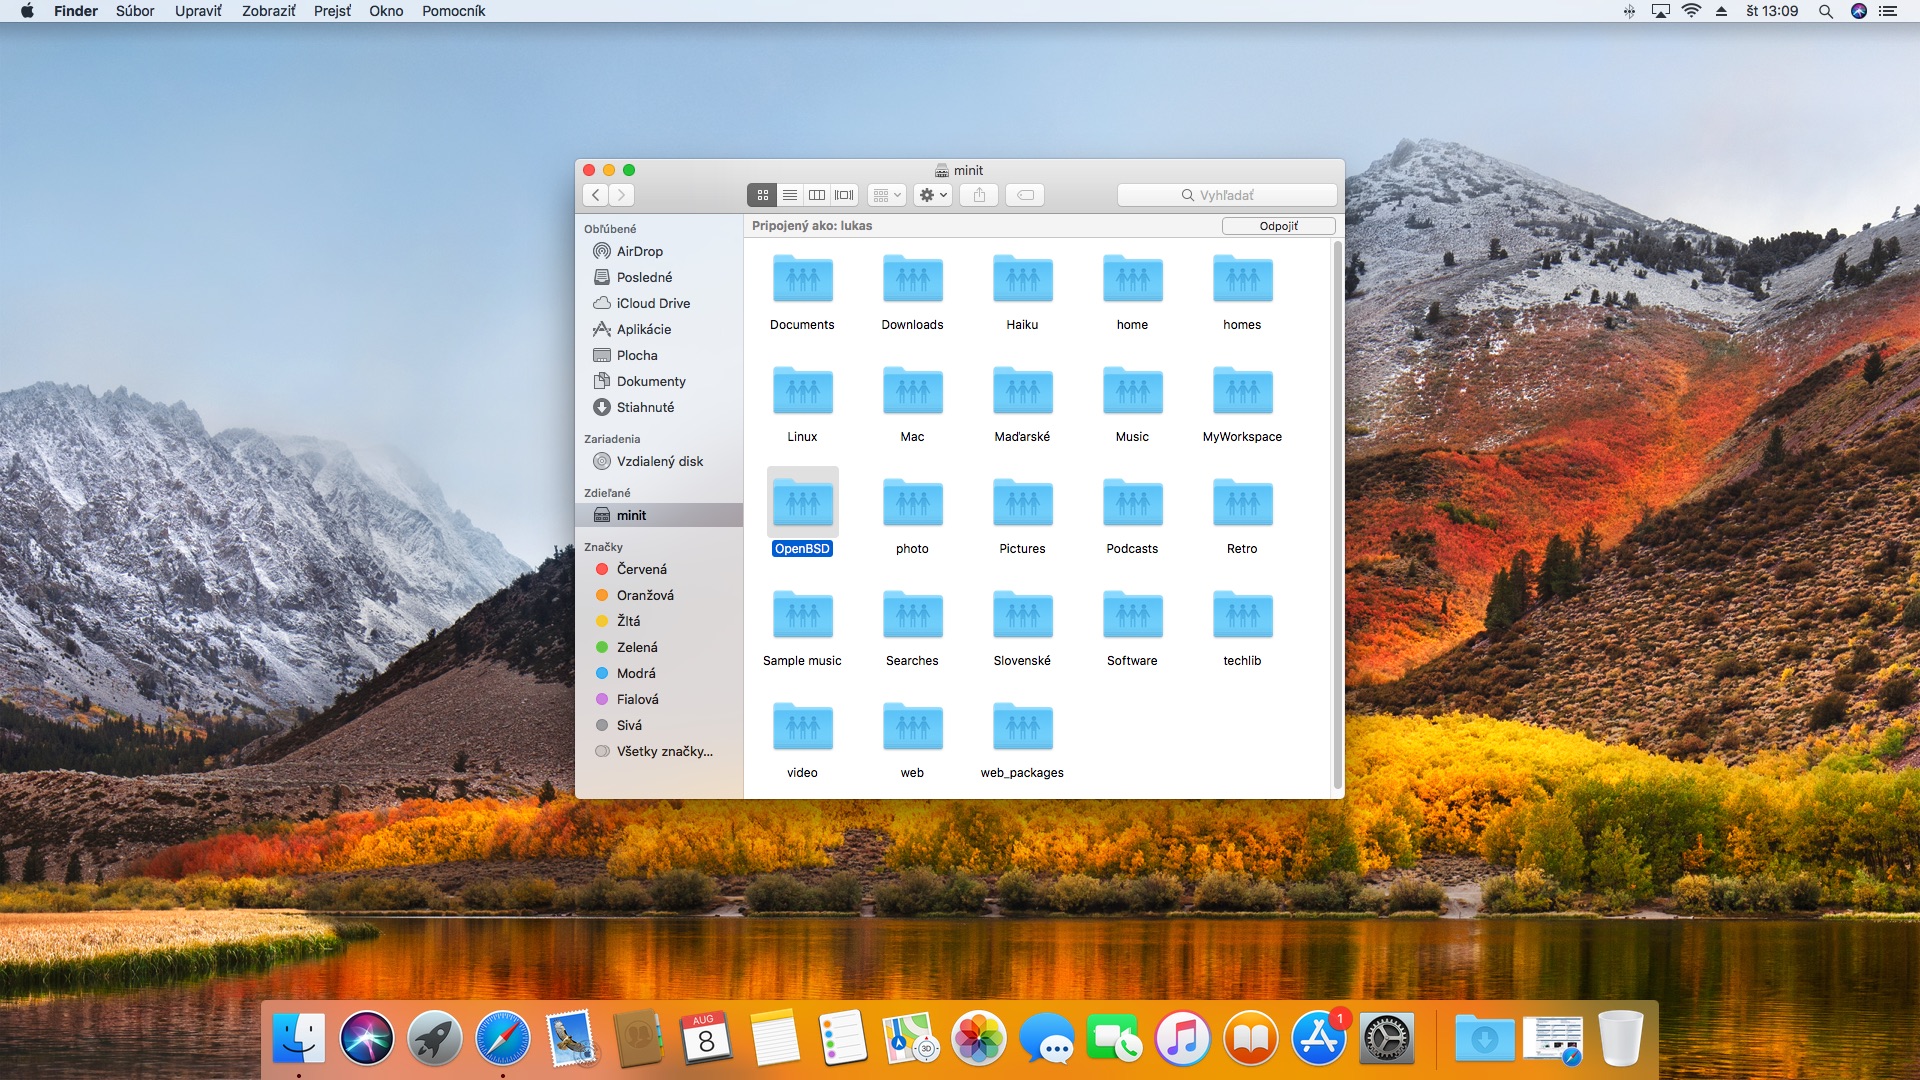Click the Odpojiť button
1920x1080 pixels.
pos(1279,226)
